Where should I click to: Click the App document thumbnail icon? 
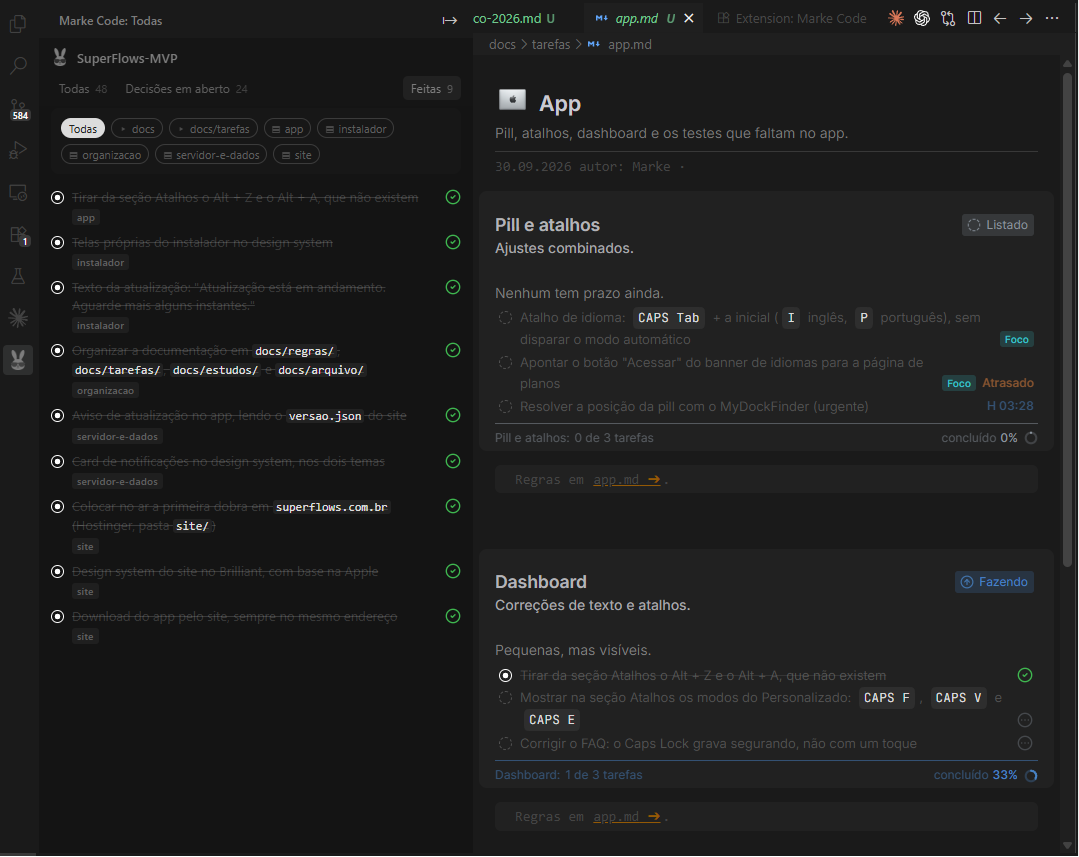click(512, 100)
